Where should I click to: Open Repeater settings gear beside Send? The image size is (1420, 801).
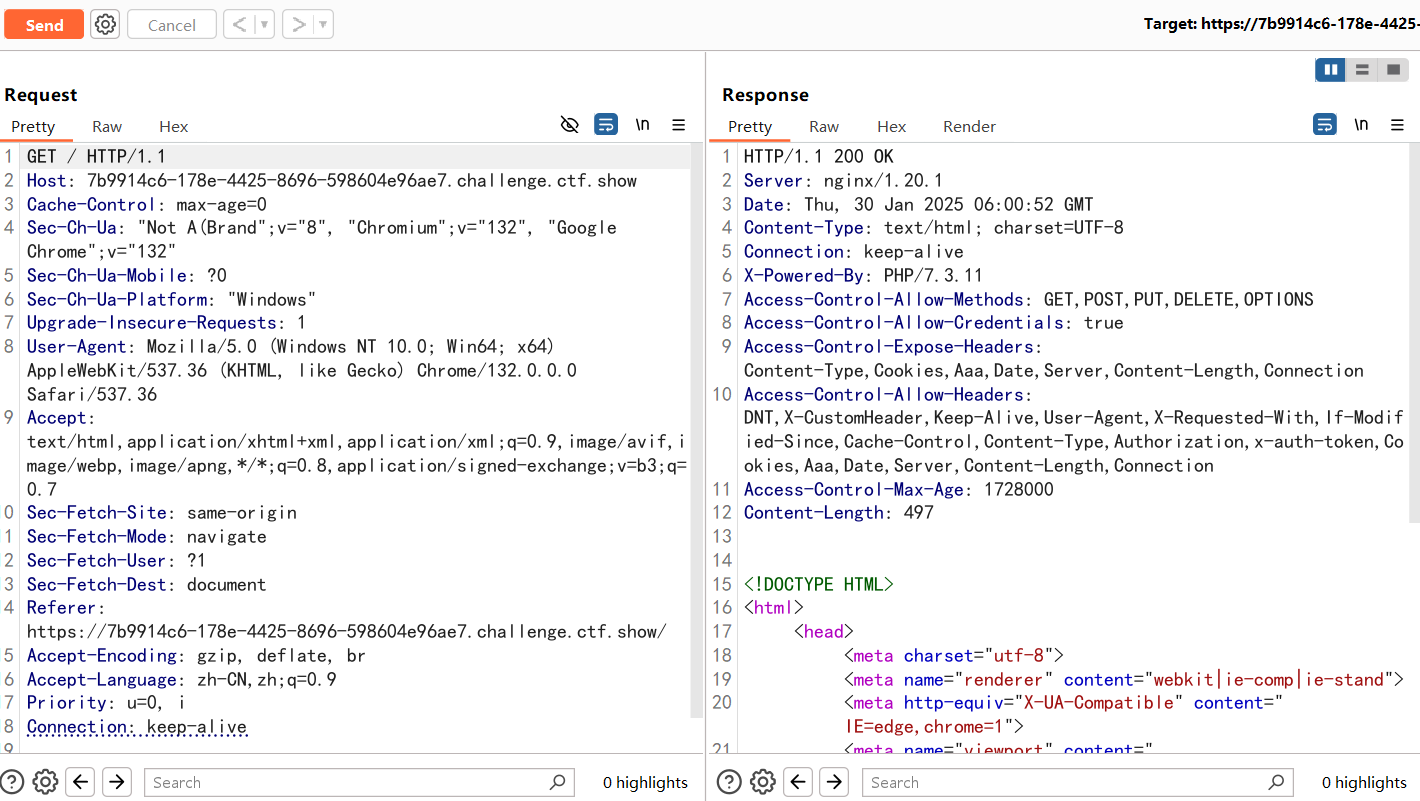click(105, 25)
